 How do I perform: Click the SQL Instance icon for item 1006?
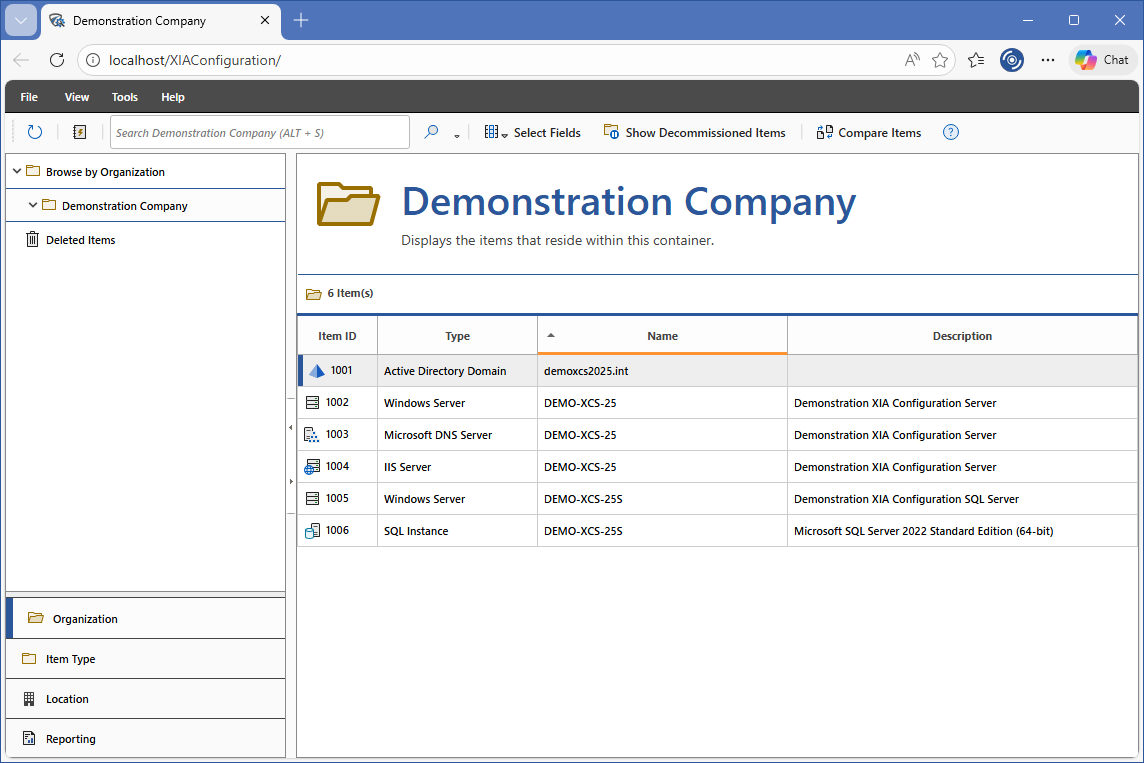pos(312,531)
